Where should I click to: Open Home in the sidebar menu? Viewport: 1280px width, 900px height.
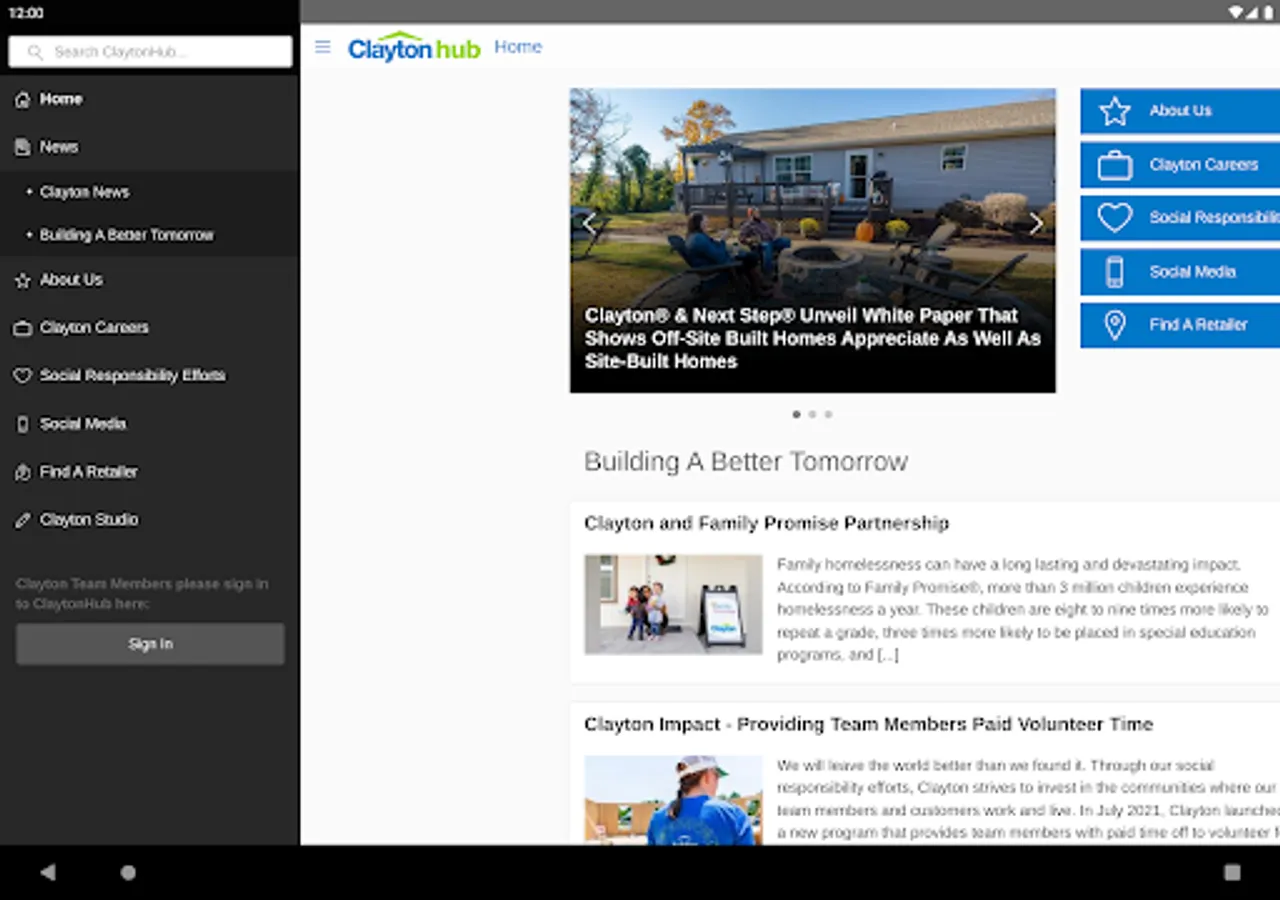point(150,100)
